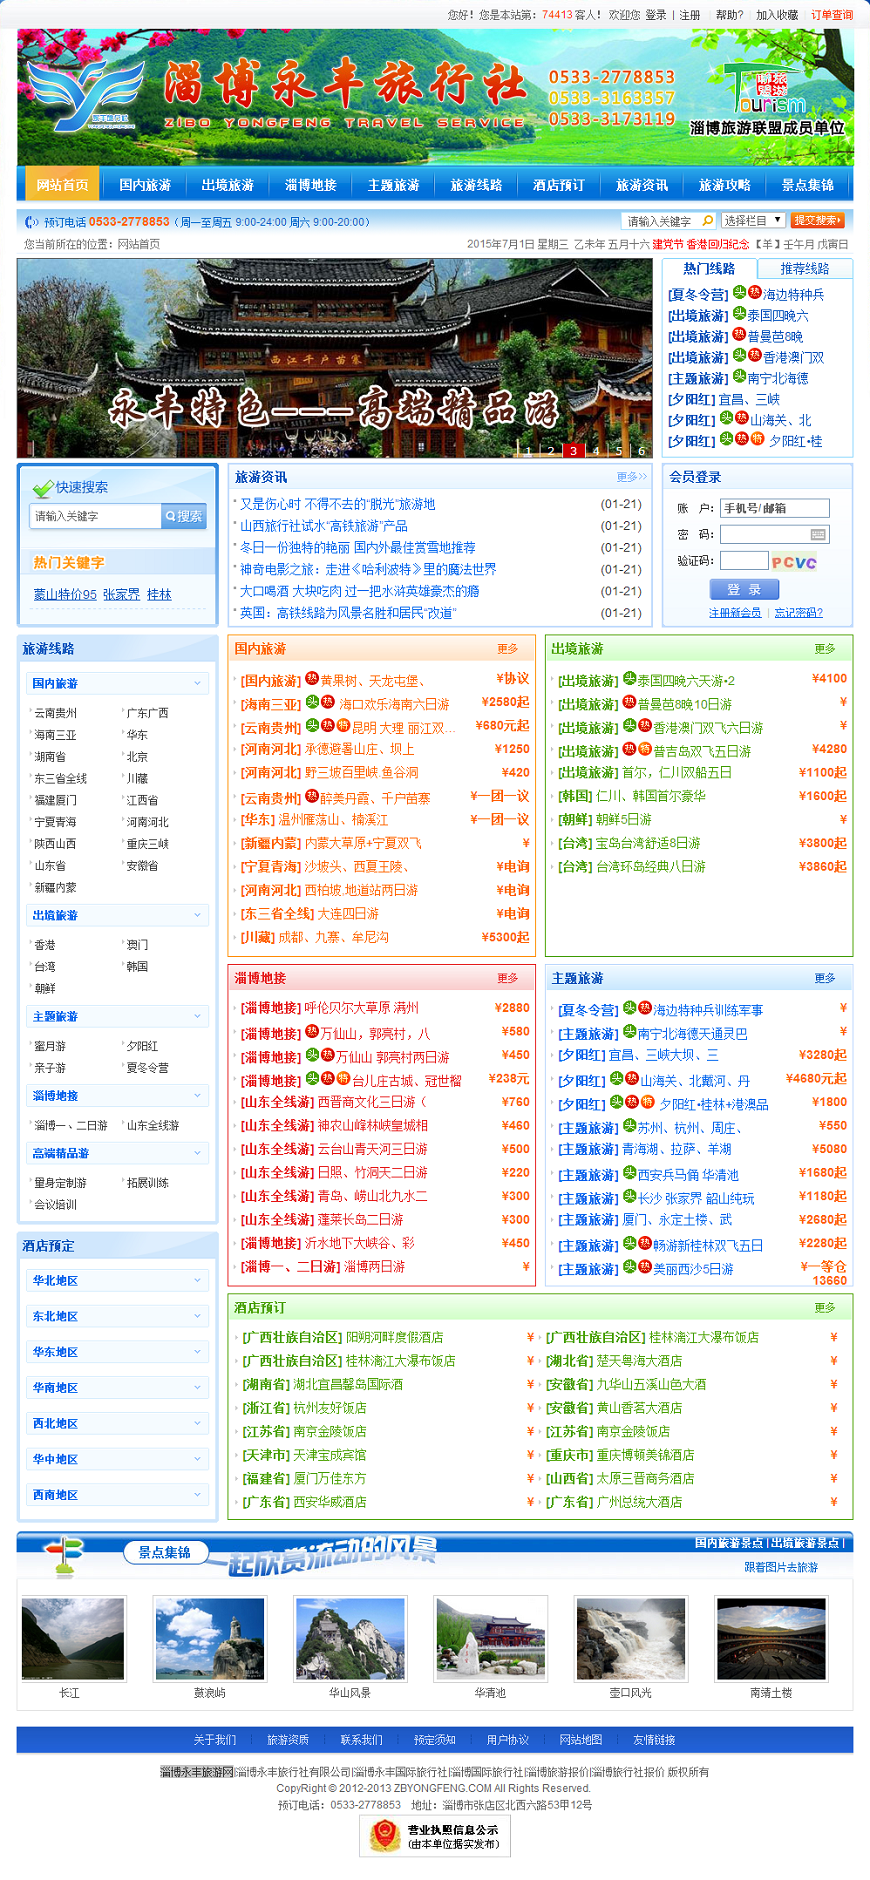Click the 热 badge on 普曼芭8晚10日游 outbound row
Image resolution: width=870 pixels, height=1880 pixels.
click(630, 702)
